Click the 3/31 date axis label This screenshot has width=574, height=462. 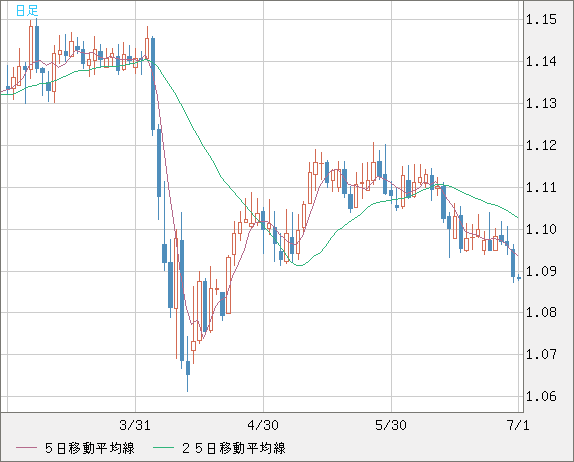(135, 425)
